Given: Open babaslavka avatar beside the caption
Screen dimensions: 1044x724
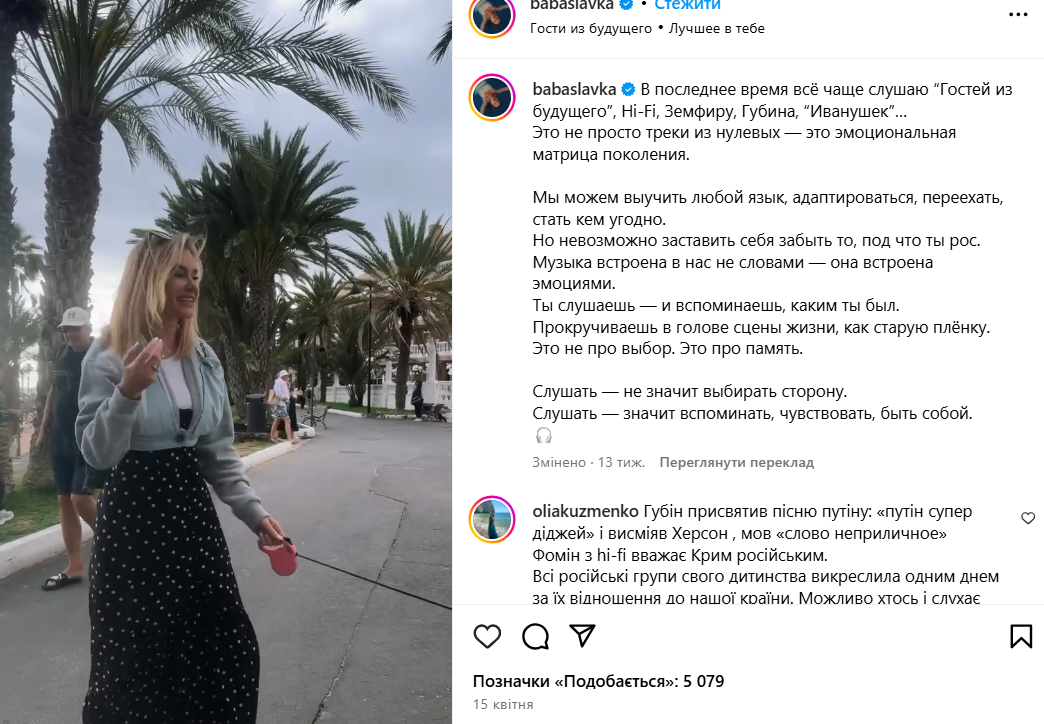Looking at the screenshot, I should pyautogui.click(x=492, y=97).
